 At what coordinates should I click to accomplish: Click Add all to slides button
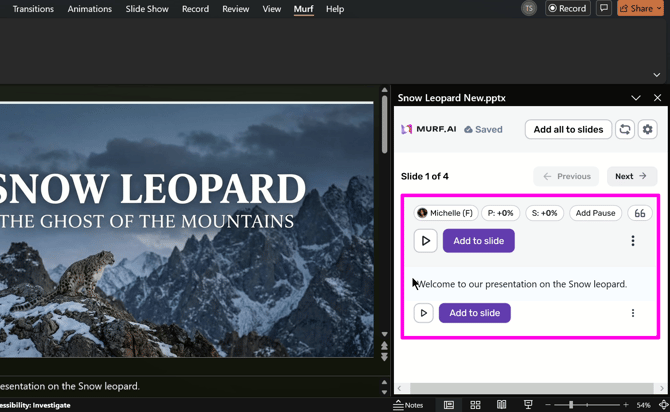click(568, 129)
